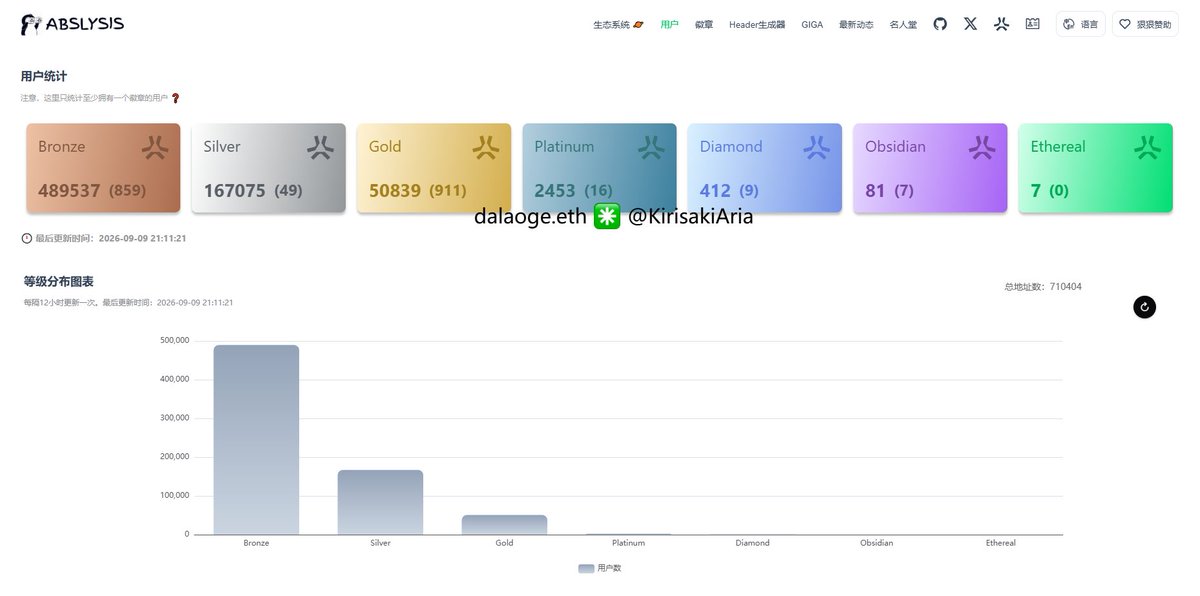Click the Bronze count 489537

tap(69, 190)
